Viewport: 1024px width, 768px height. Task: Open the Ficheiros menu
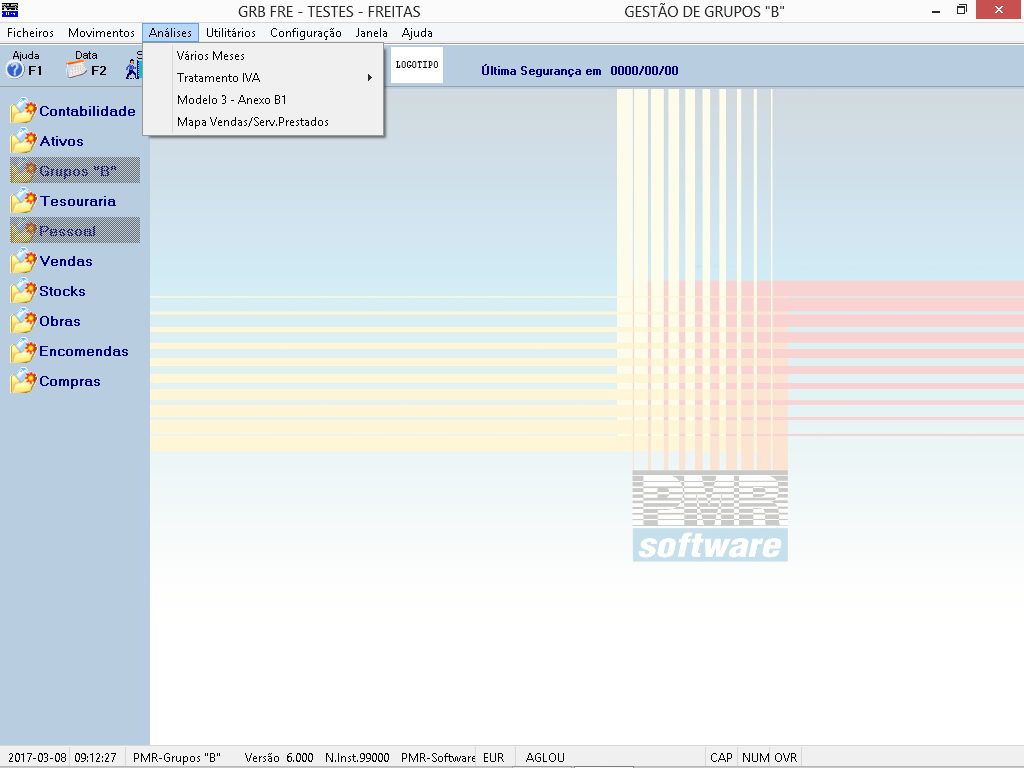coord(30,33)
